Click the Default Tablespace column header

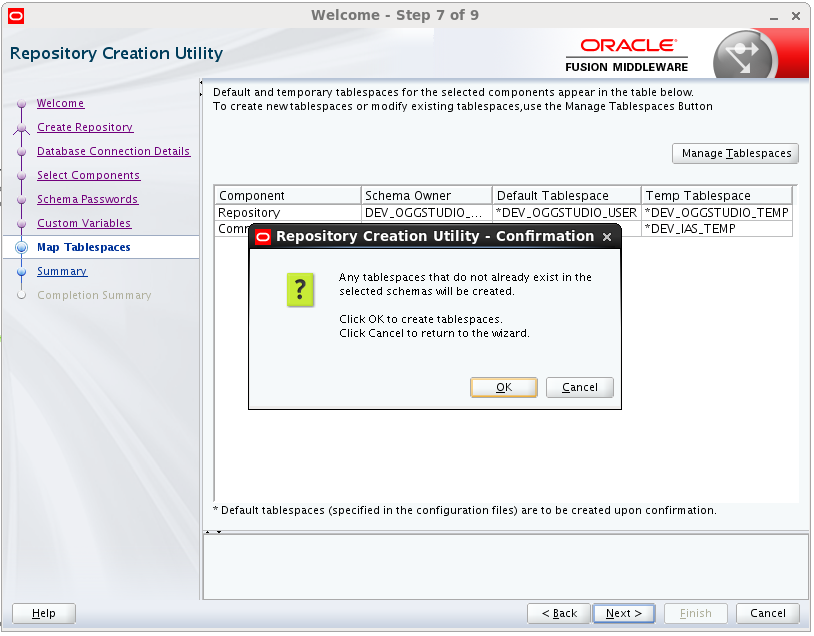point(566,195)
